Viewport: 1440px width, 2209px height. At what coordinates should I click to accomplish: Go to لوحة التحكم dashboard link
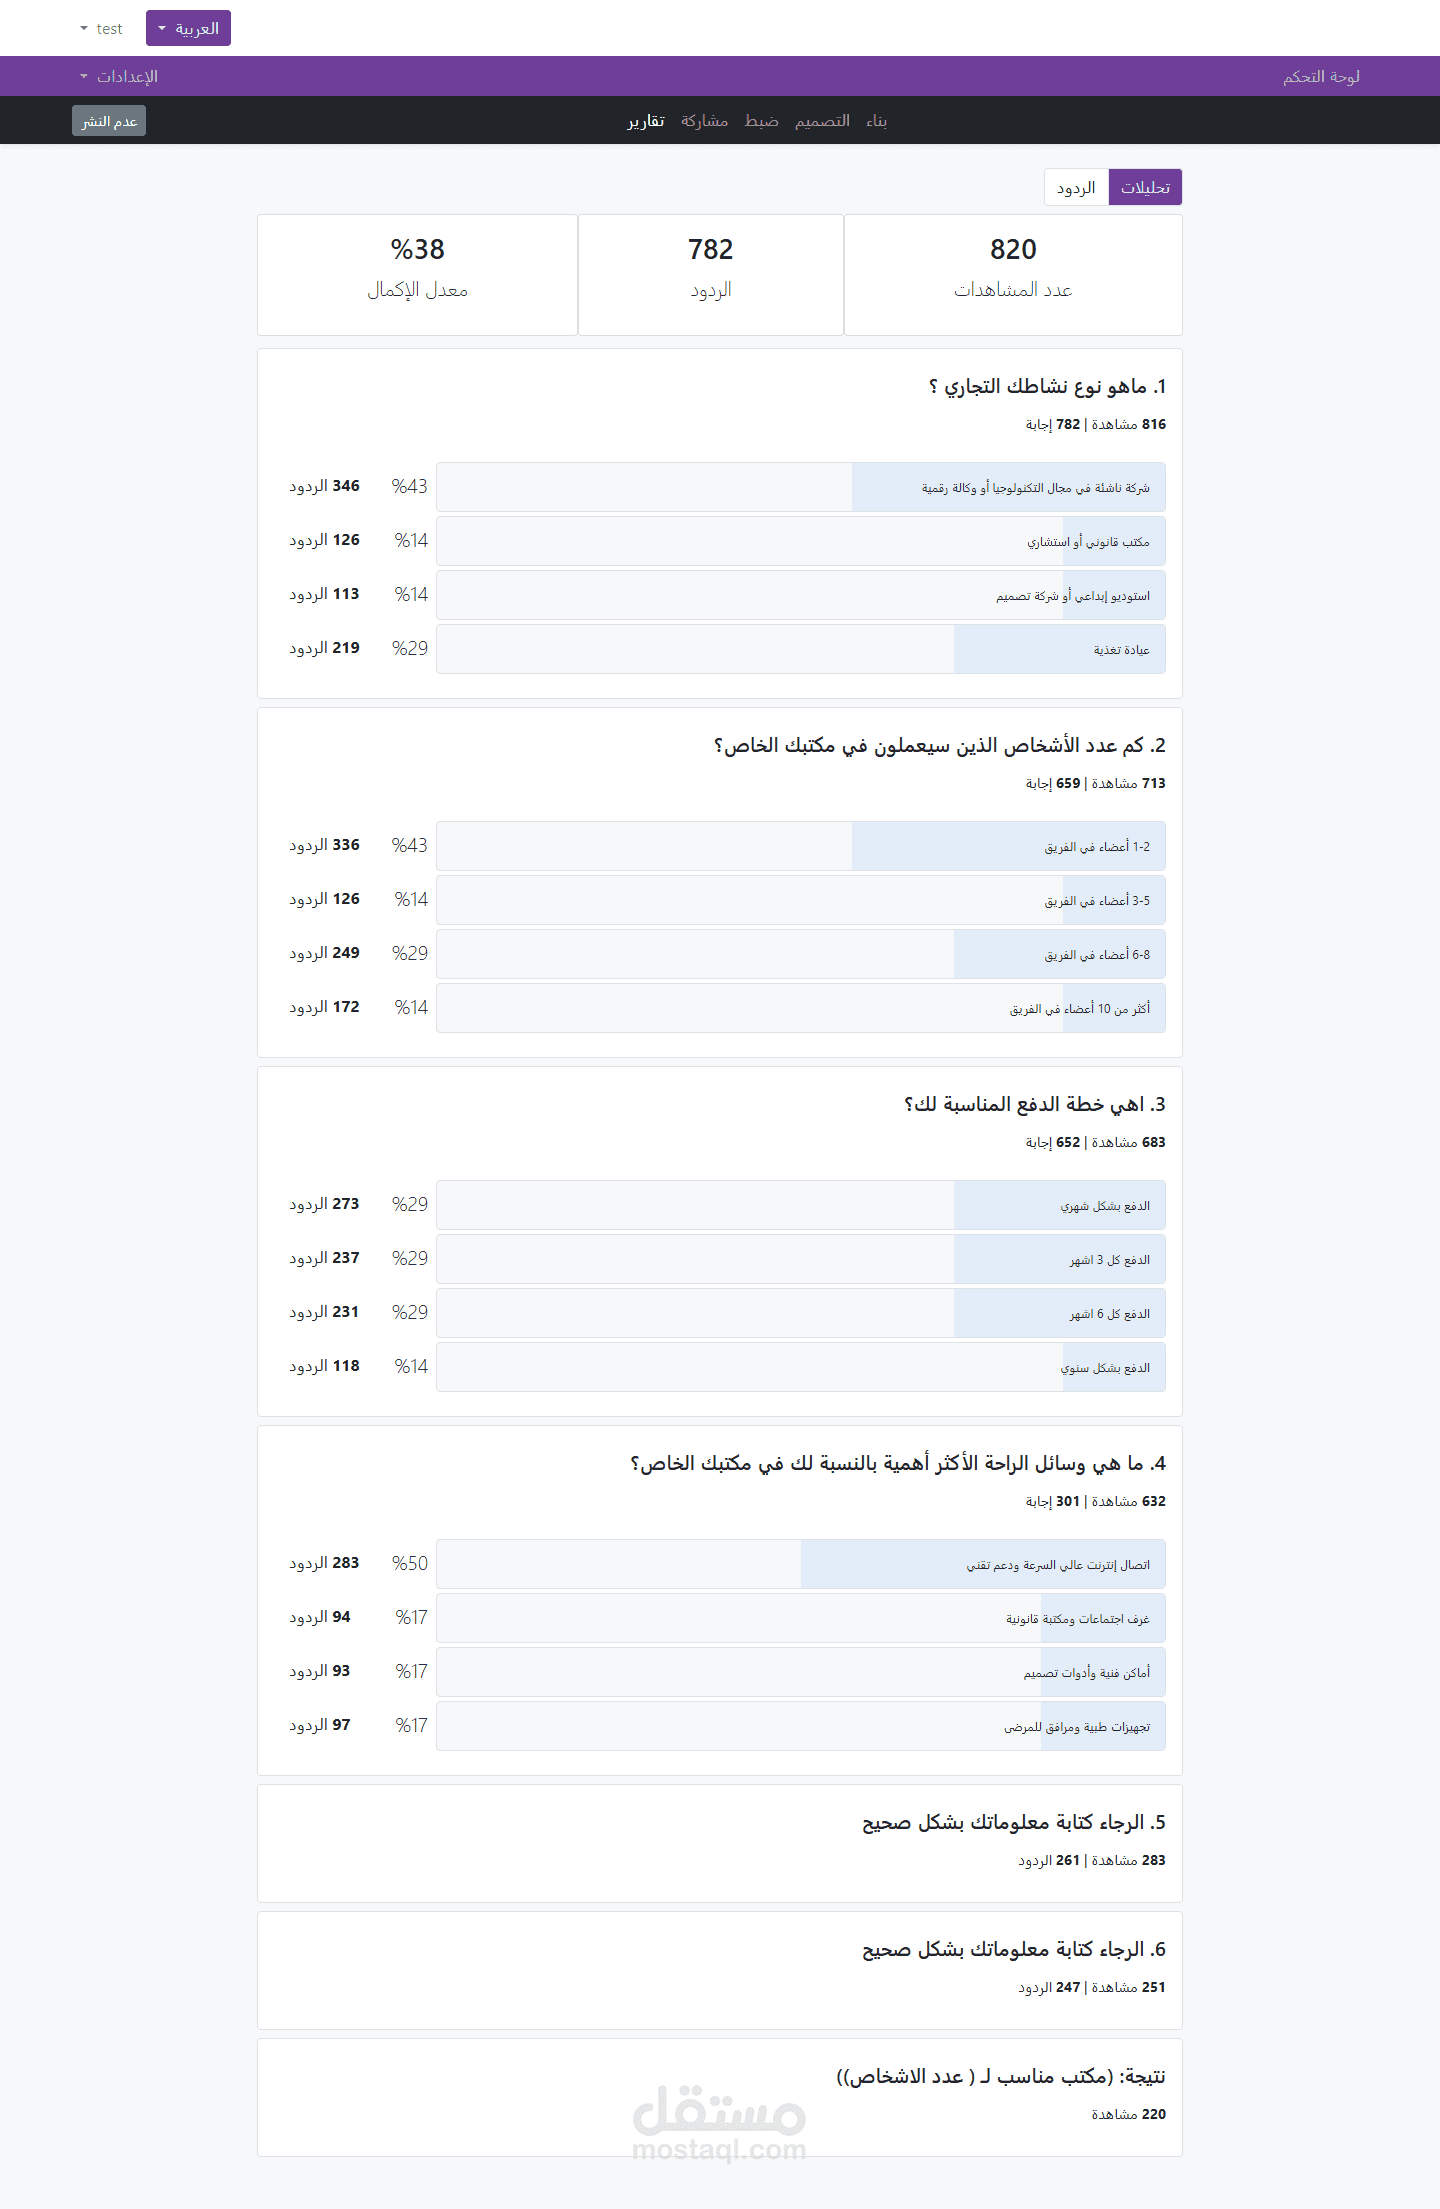click(x=1321, y=76)
